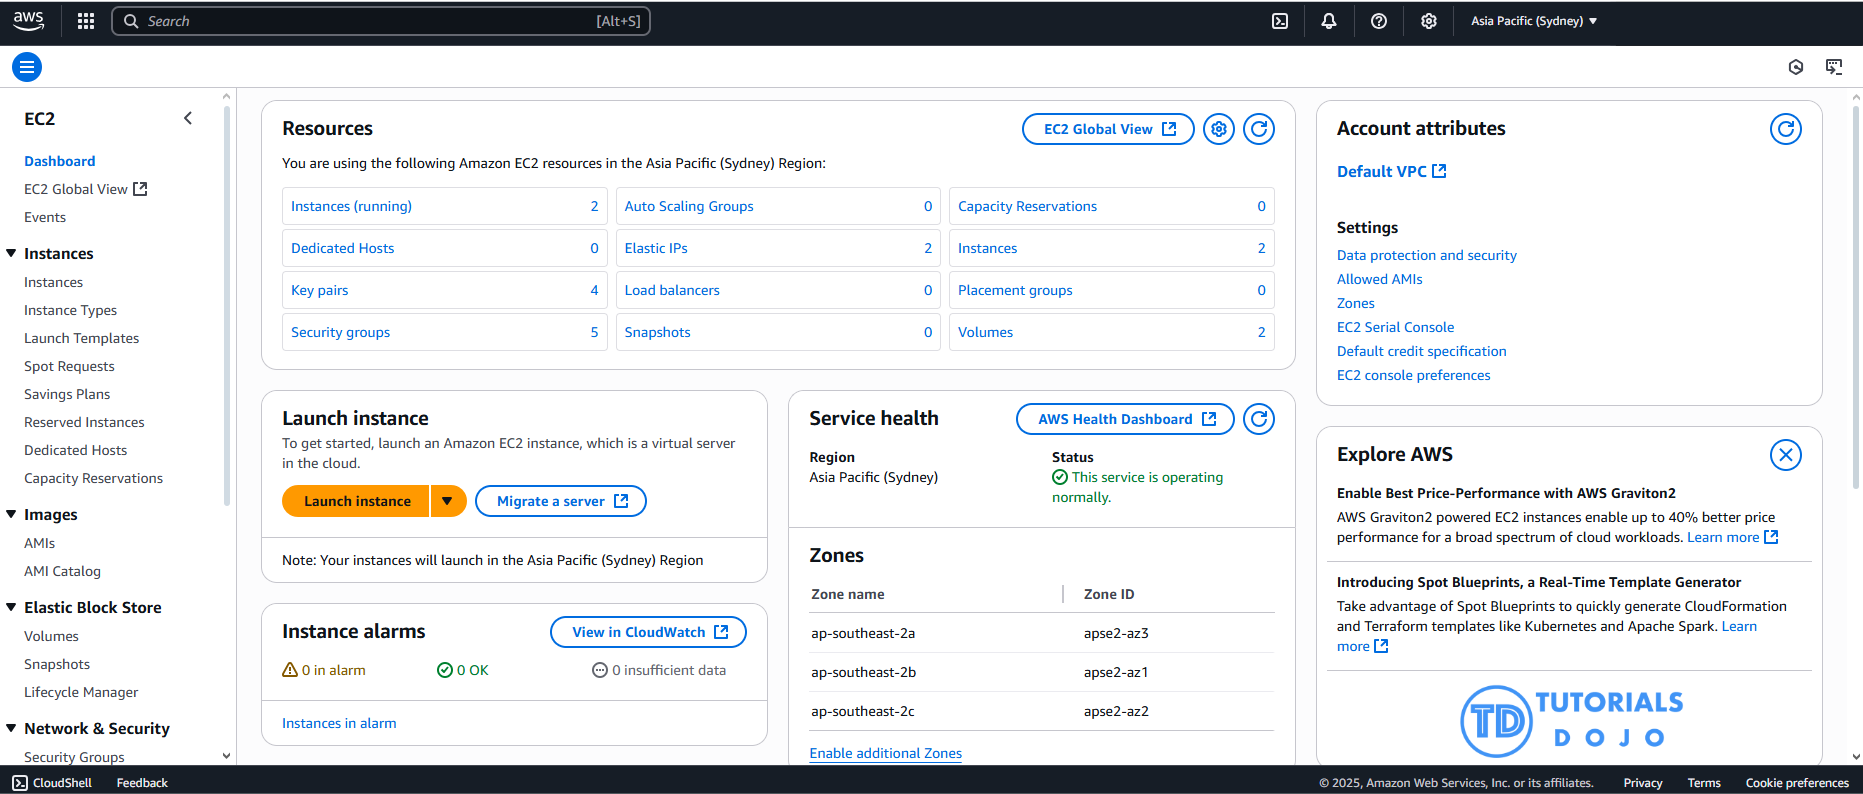Open the settings gear in top bar
The width and height of the screenshot is (1863, 794).
[1429, 21]
